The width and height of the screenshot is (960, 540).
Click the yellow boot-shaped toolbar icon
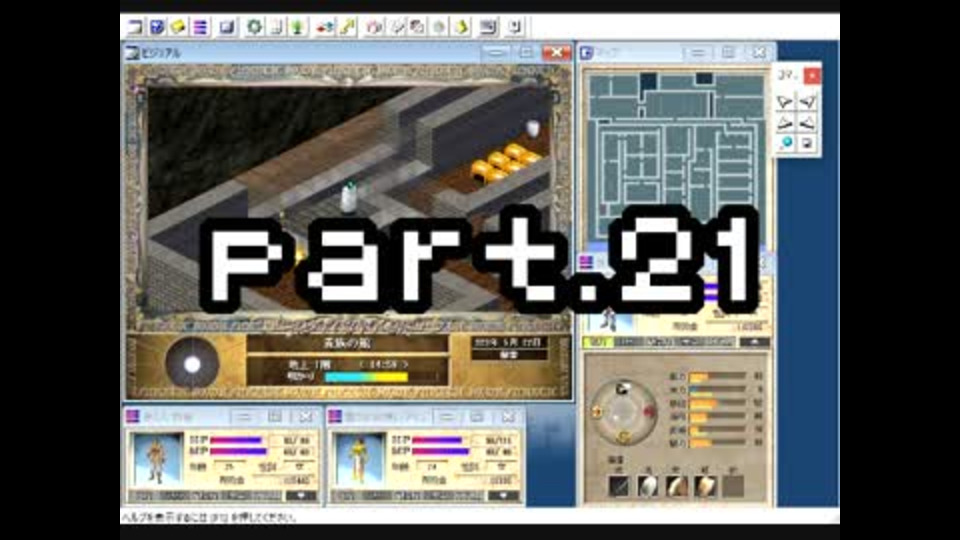point(461,27)
